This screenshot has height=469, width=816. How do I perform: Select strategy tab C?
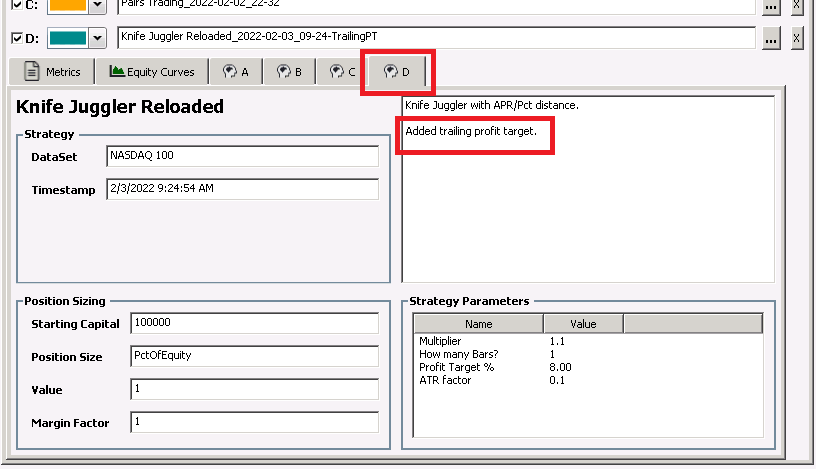tap(343, 72)
